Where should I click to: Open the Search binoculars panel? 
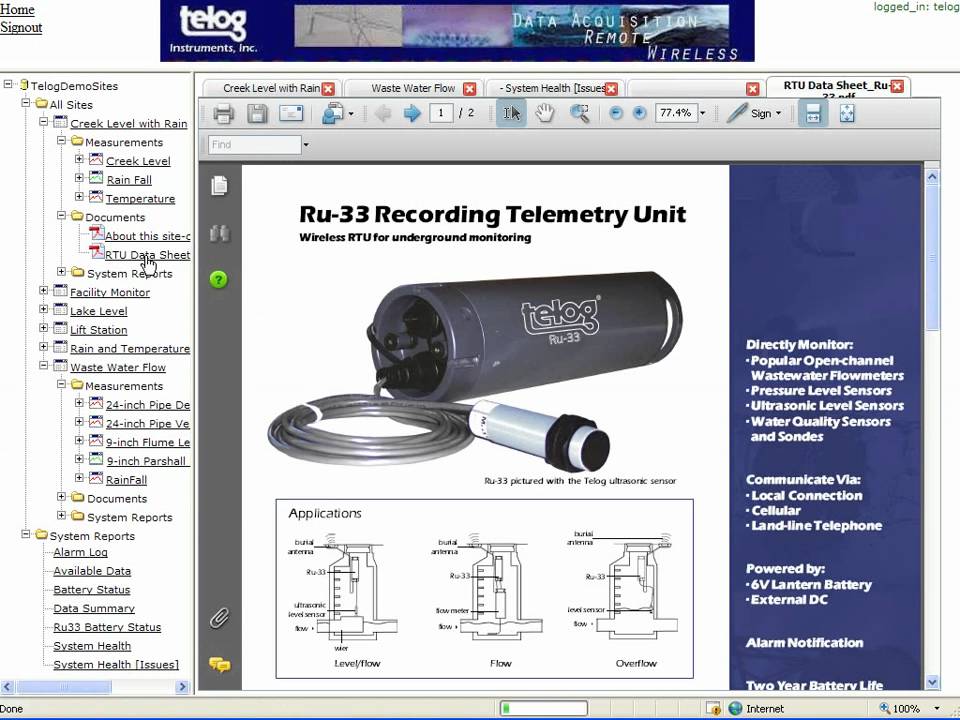[x=219, y=233]
